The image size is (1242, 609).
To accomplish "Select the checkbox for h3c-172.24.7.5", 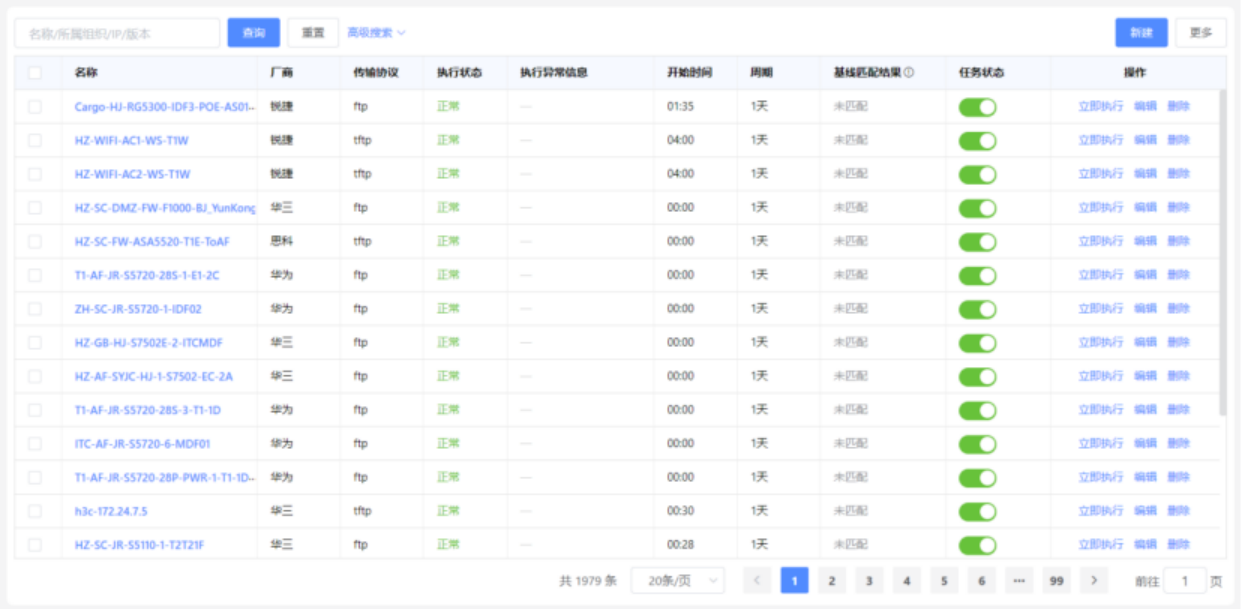I will point(35,511).
